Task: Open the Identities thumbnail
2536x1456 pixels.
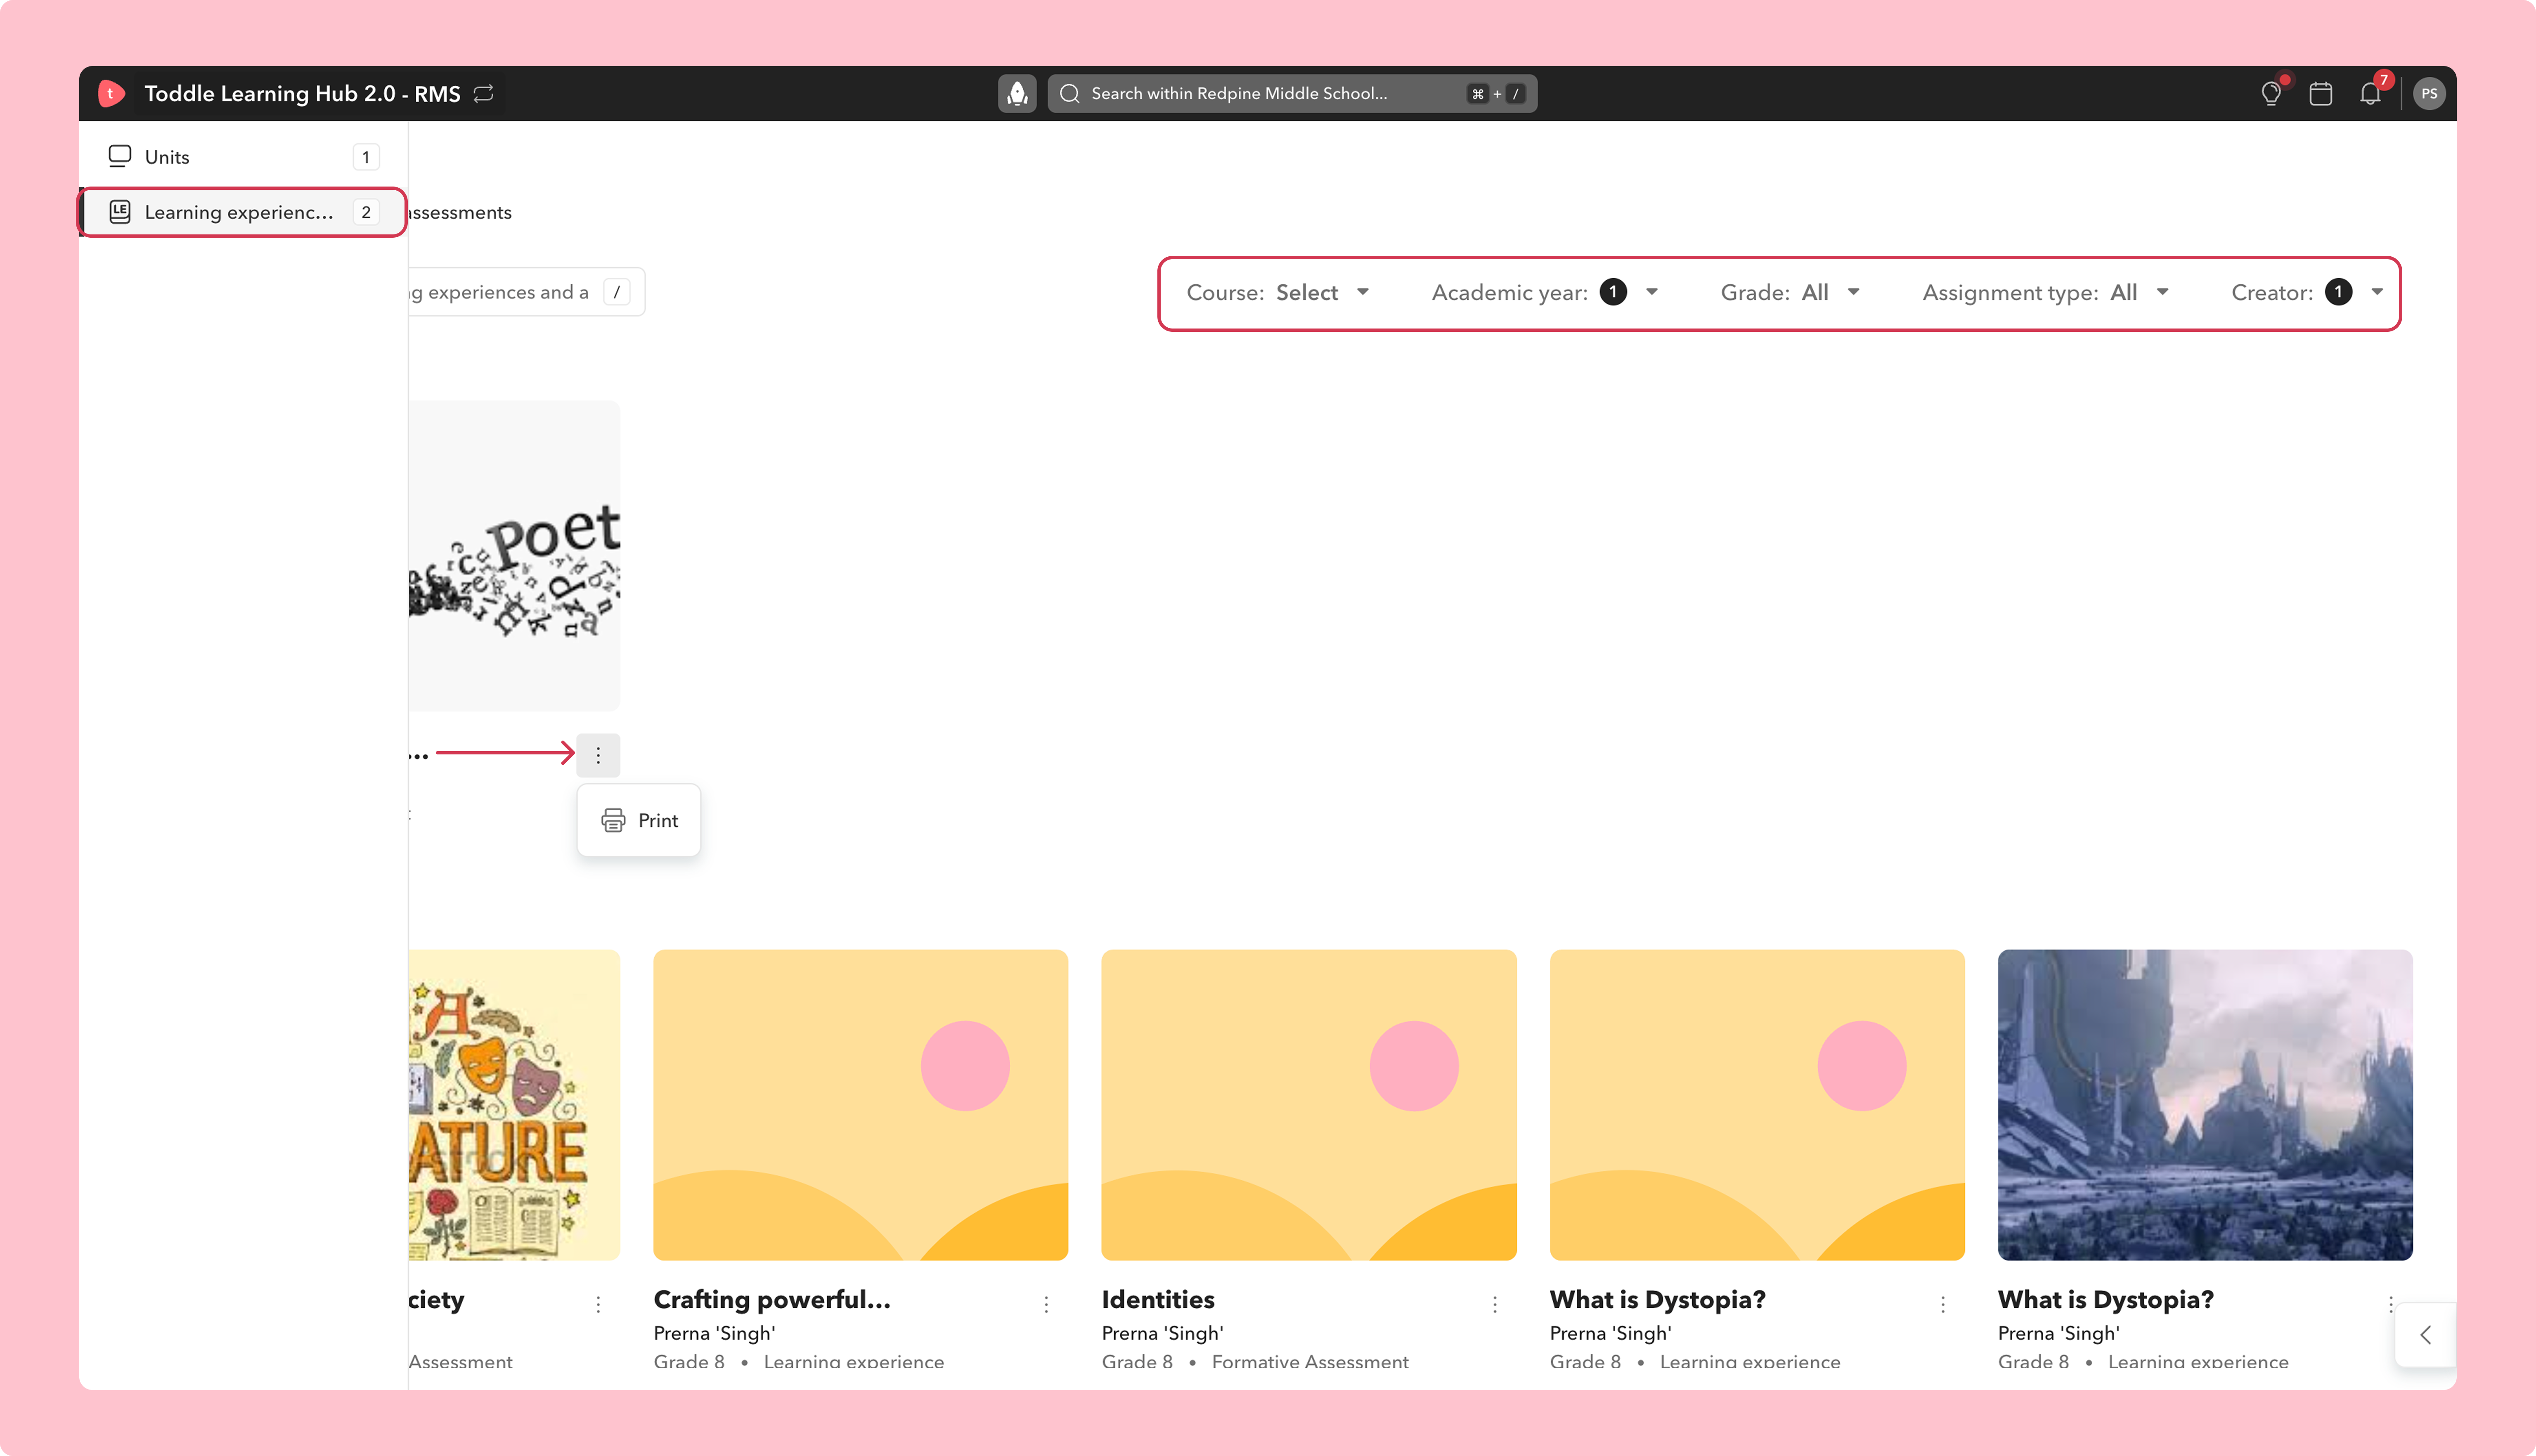Action: pyautogui.click(x=1308, y=1105)
